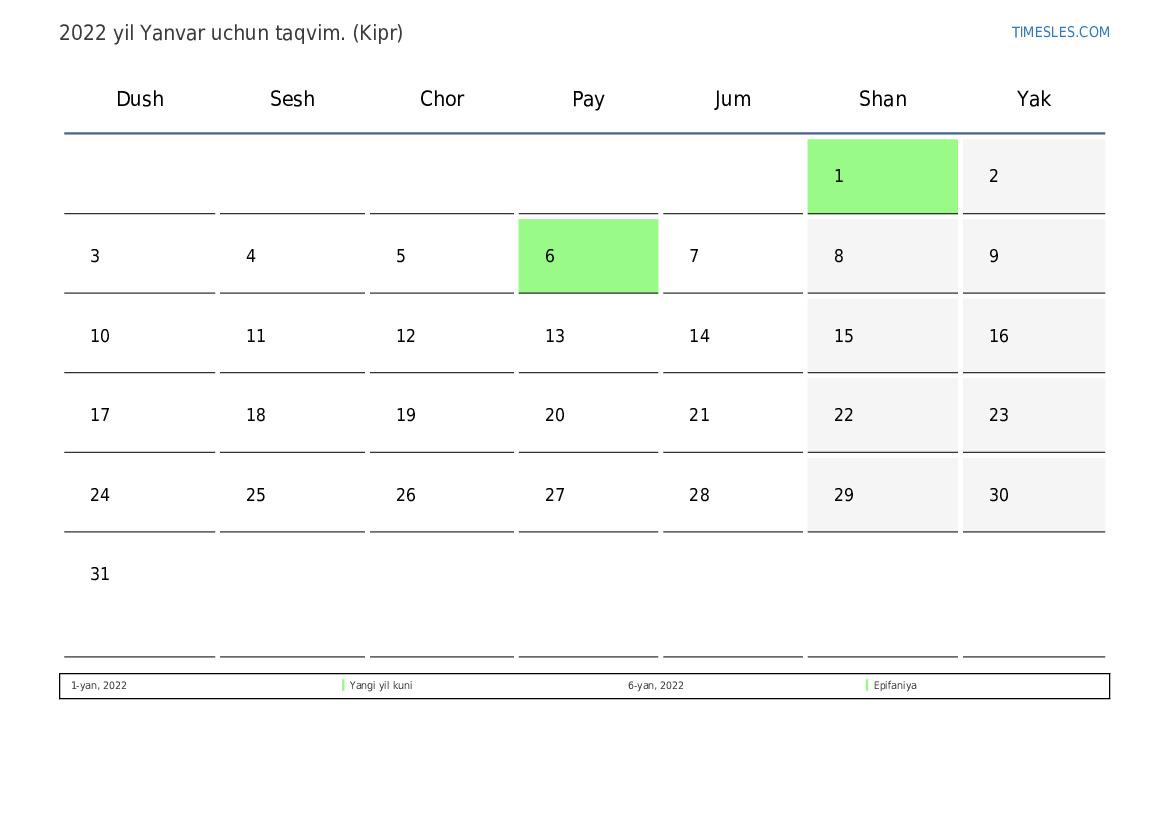Select the green January 1 holiday cell
The image size is (1169, 827).
(x=882, y=176)
